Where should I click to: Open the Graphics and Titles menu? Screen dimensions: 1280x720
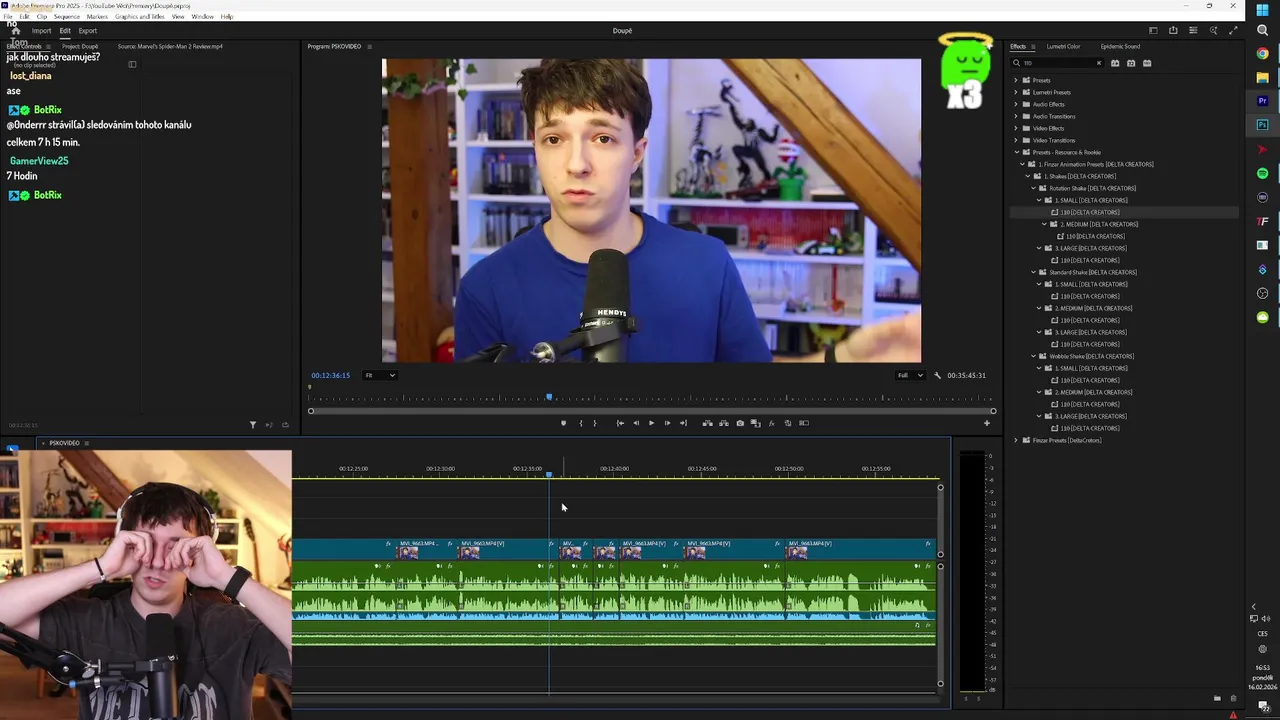click(x=140, y=17)
